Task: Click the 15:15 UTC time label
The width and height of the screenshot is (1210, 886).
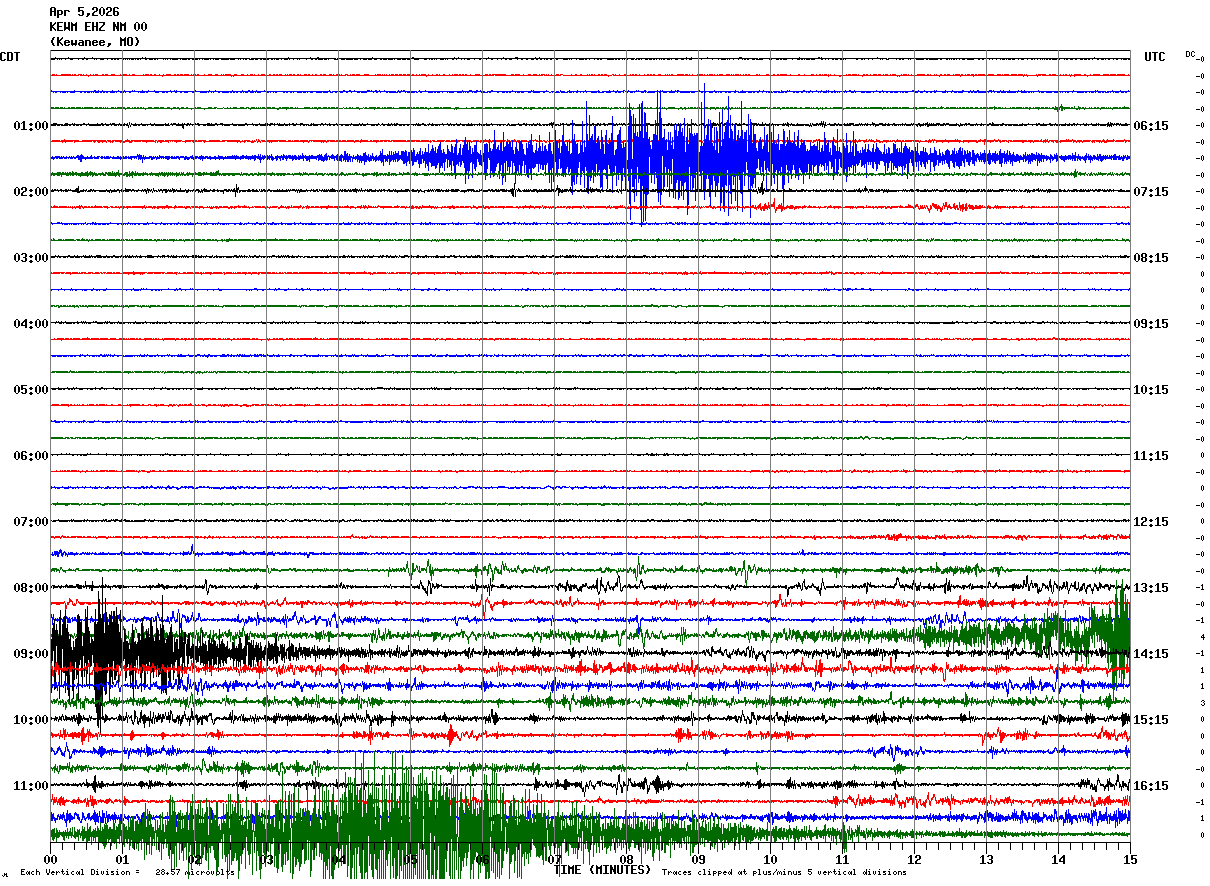Action: (x=1151, y=720)
